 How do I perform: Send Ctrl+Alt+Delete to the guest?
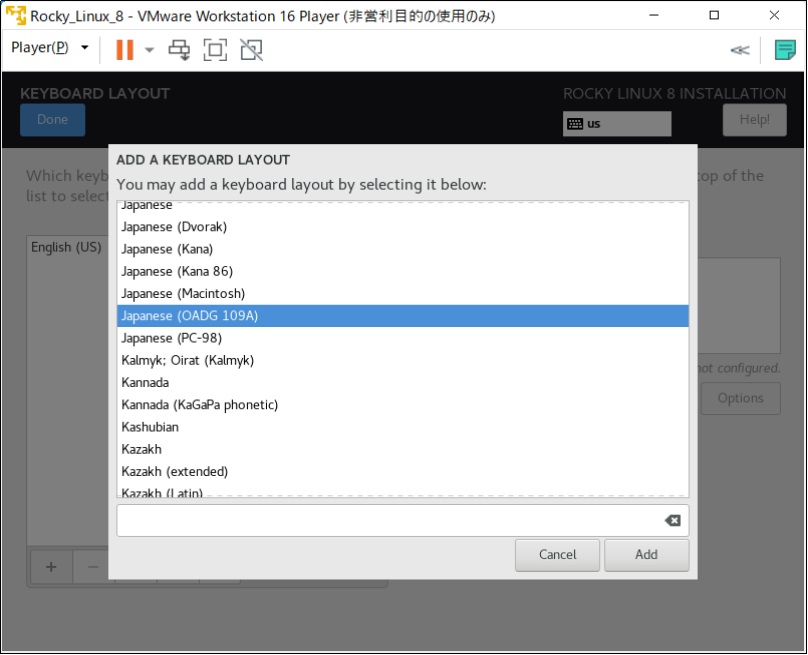(x=179, y=48)
